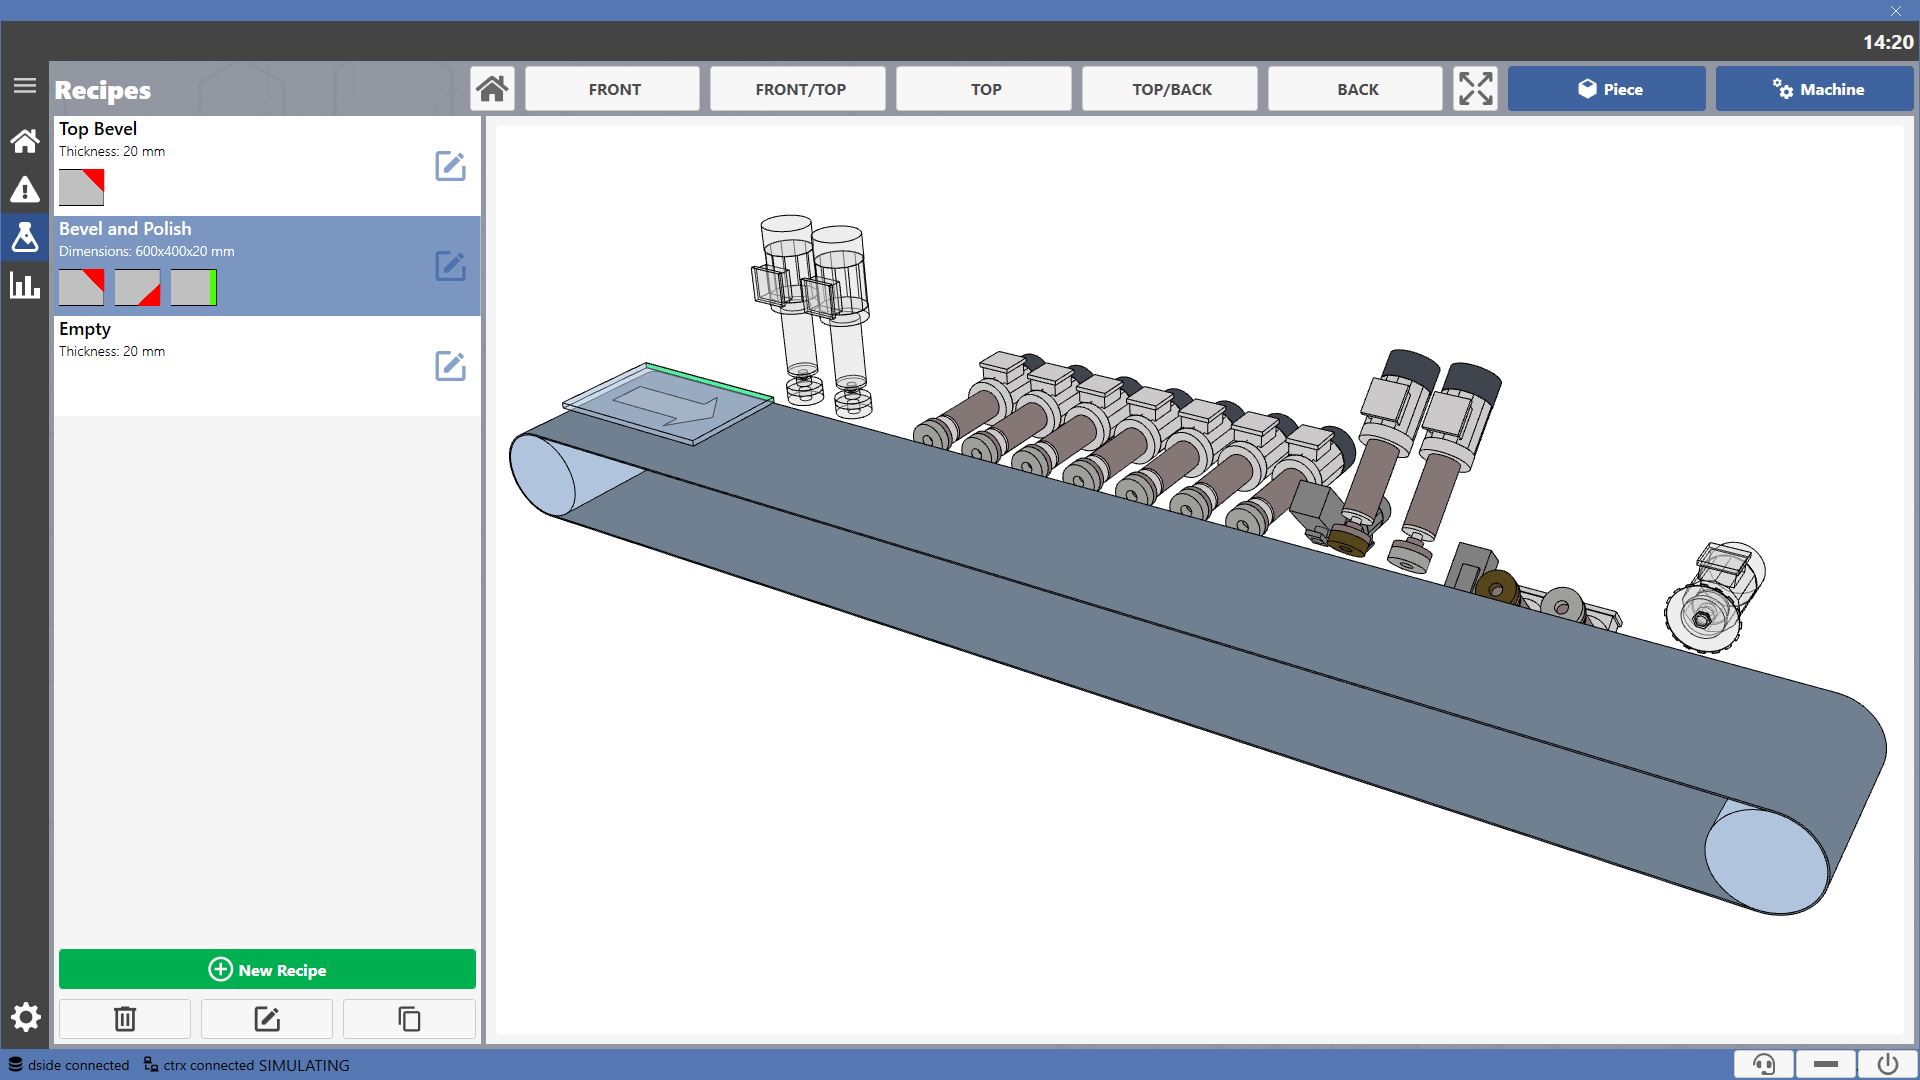Click the power icon in status bar
Image resolution: width=1920 pixels, height=1080 pixels.
tap(1887, 1064)
